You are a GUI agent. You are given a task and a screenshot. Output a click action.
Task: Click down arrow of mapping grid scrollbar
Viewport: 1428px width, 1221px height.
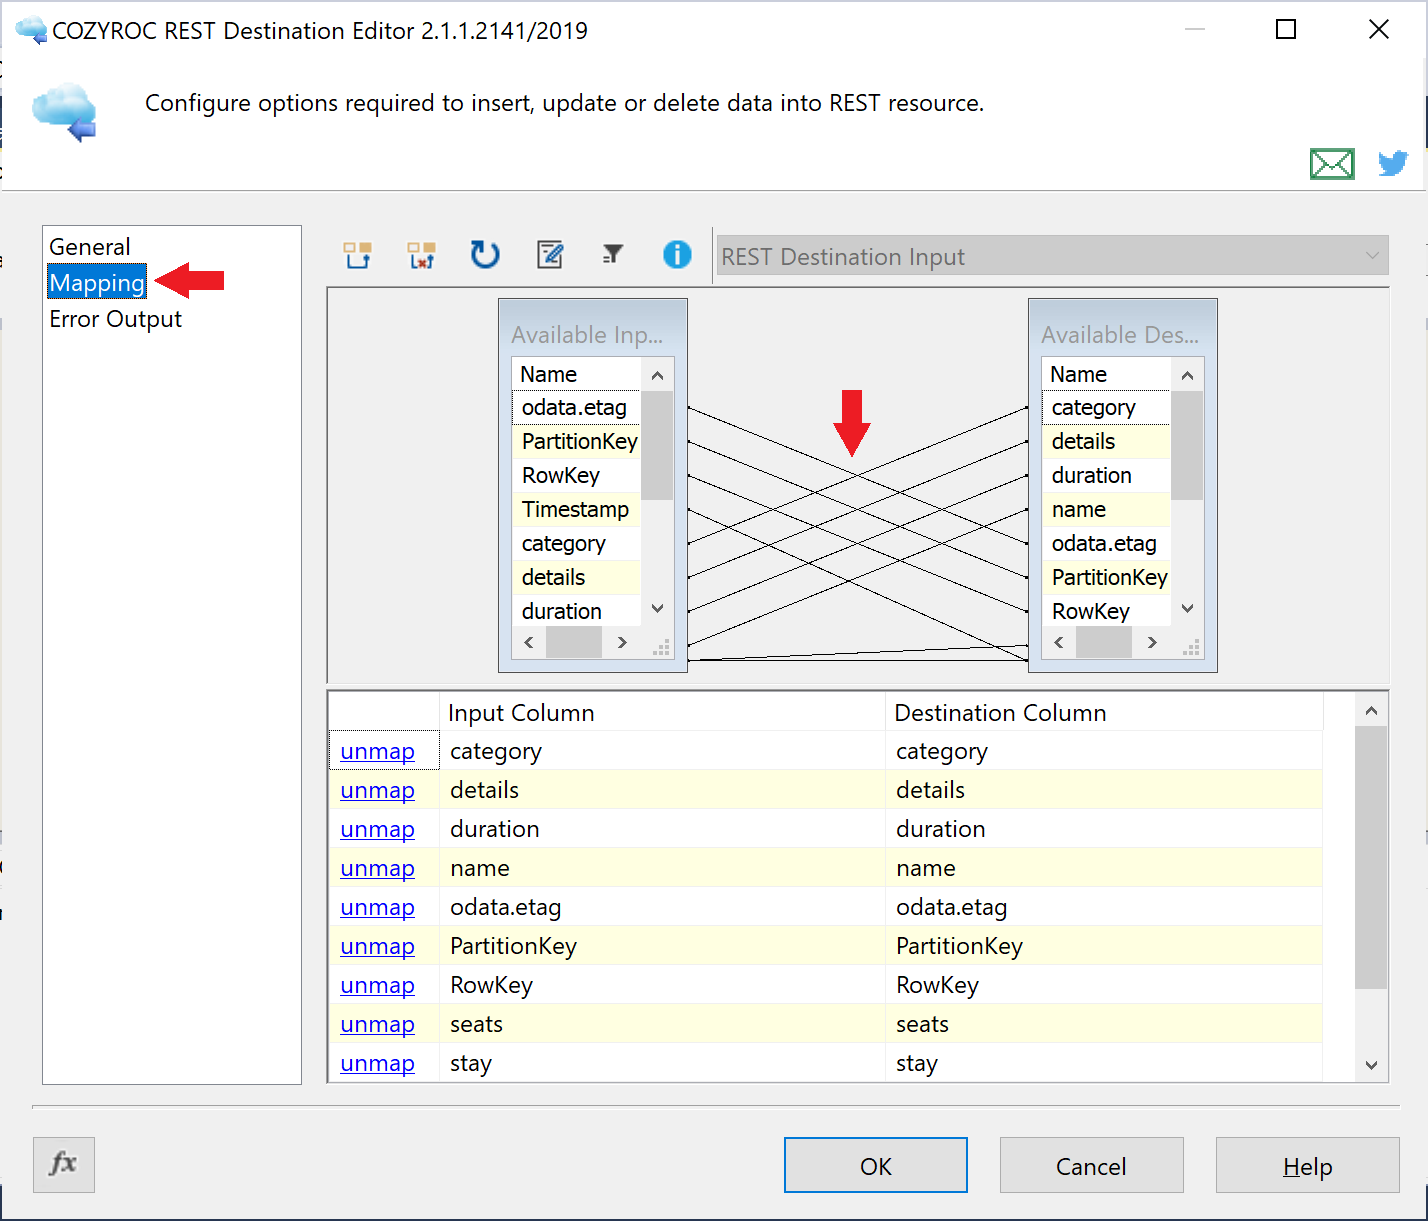[1371, 1065]
